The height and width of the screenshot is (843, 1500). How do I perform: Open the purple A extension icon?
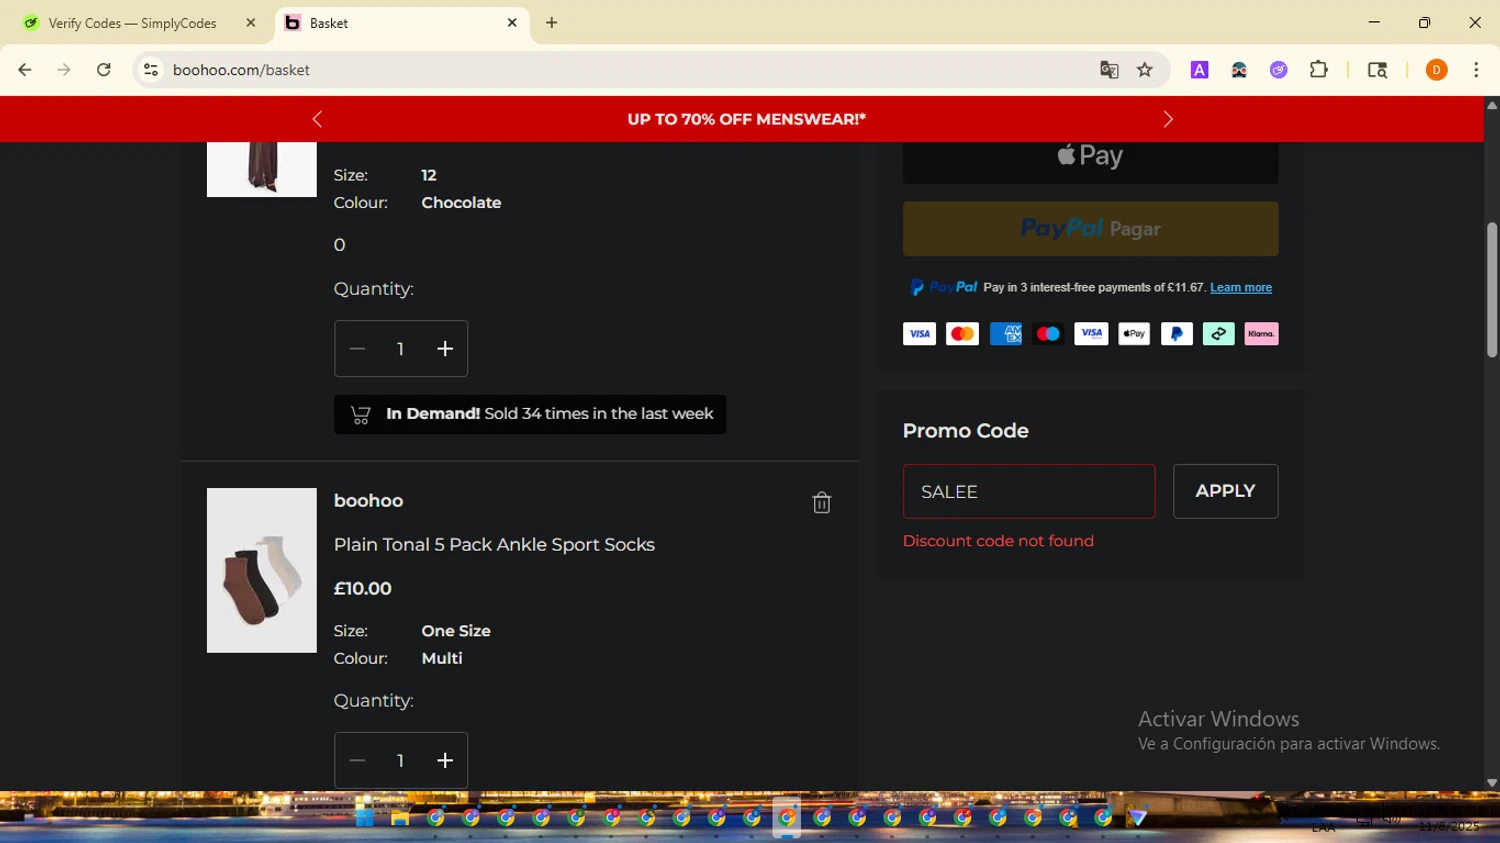click(x=1199, y=70)
